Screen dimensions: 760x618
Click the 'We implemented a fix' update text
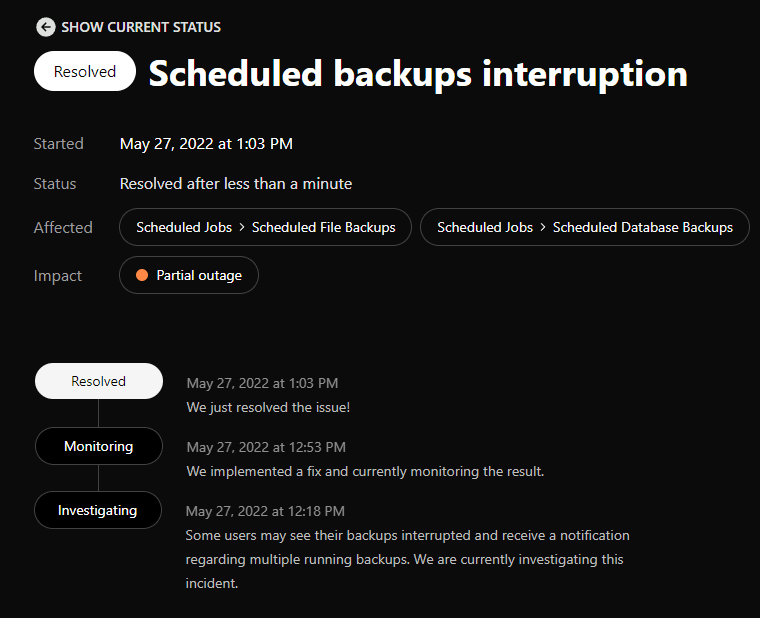tap(365, 471)
